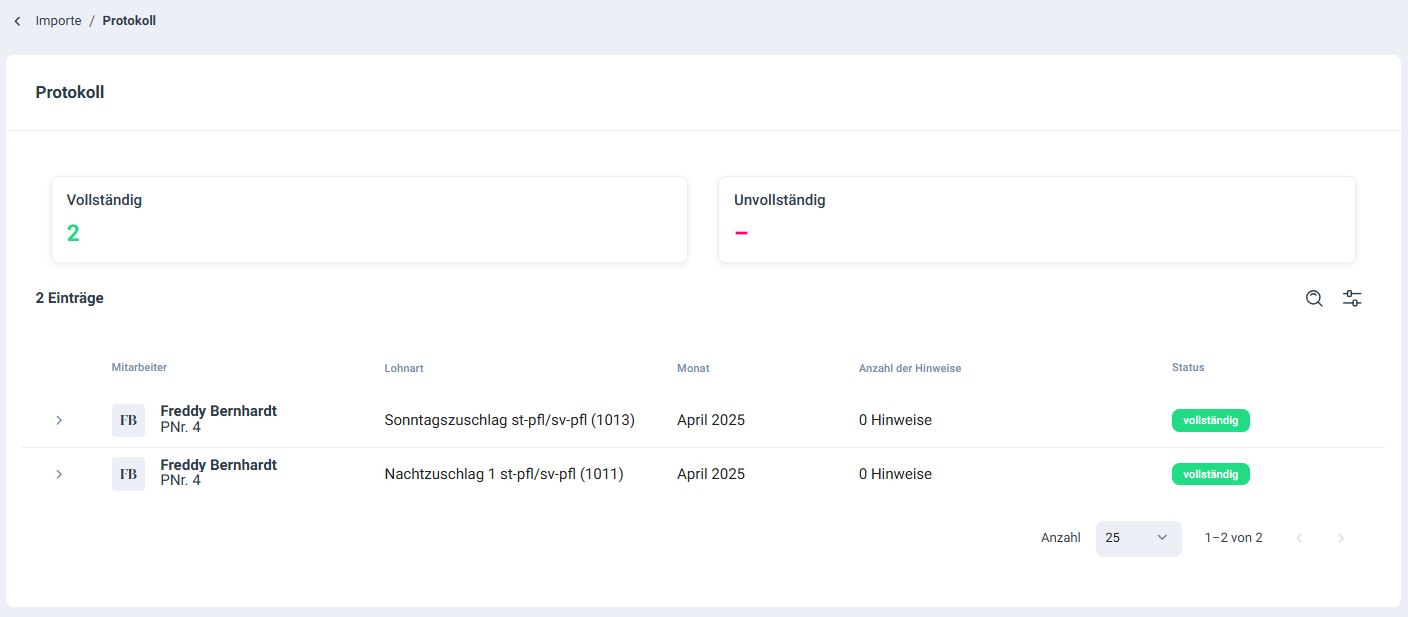Image resolution: width=1408 pixels, height=617 pixels.
Task: Sort by Monat column header
Action: (693, 368)
